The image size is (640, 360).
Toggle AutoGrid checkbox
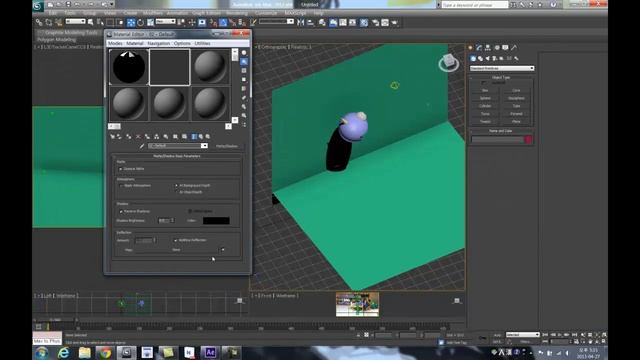tap(484, 83)
